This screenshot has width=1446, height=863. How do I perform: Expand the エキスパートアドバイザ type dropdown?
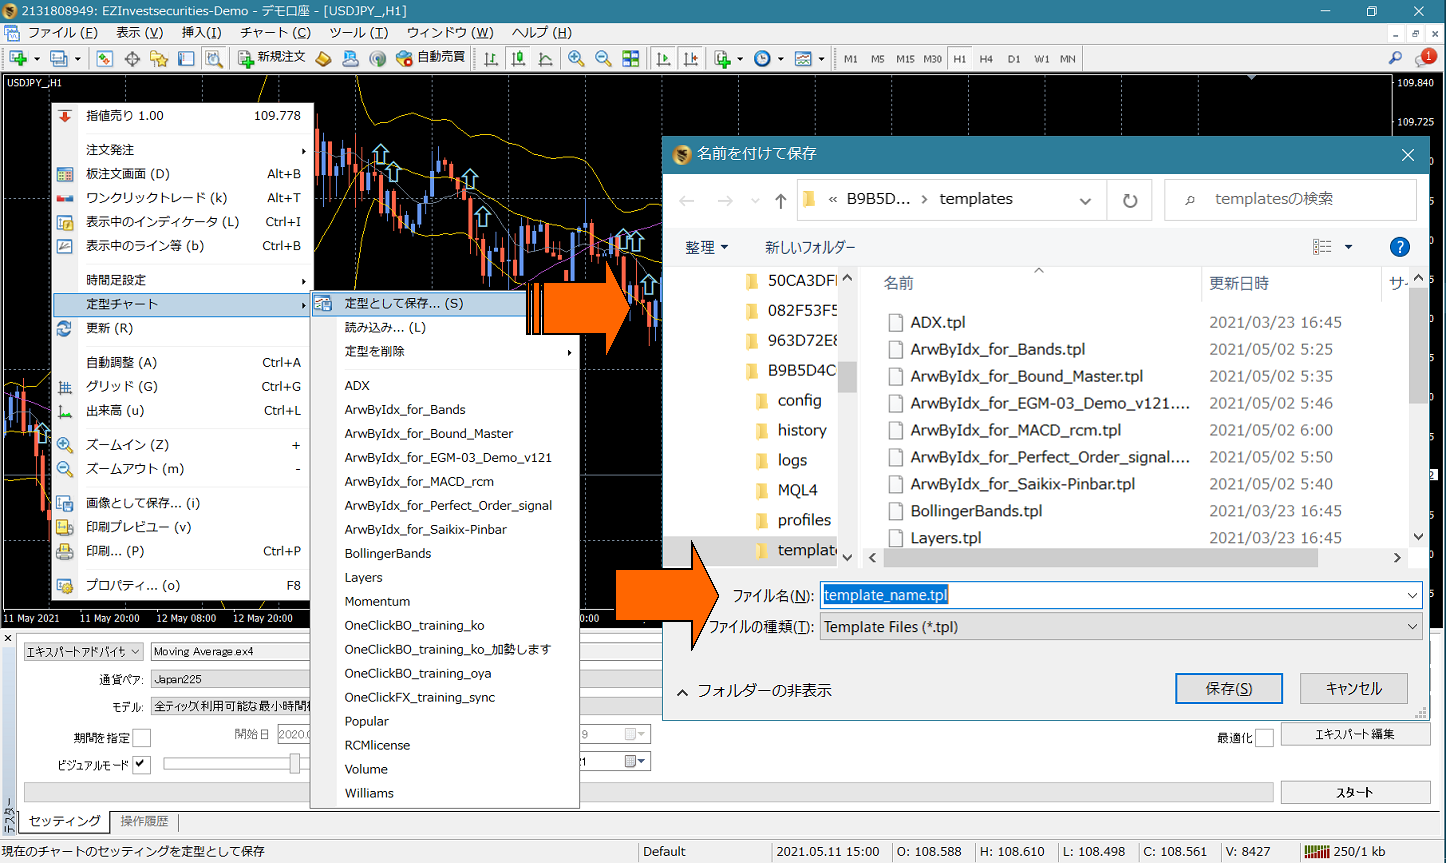click(136, 651)
